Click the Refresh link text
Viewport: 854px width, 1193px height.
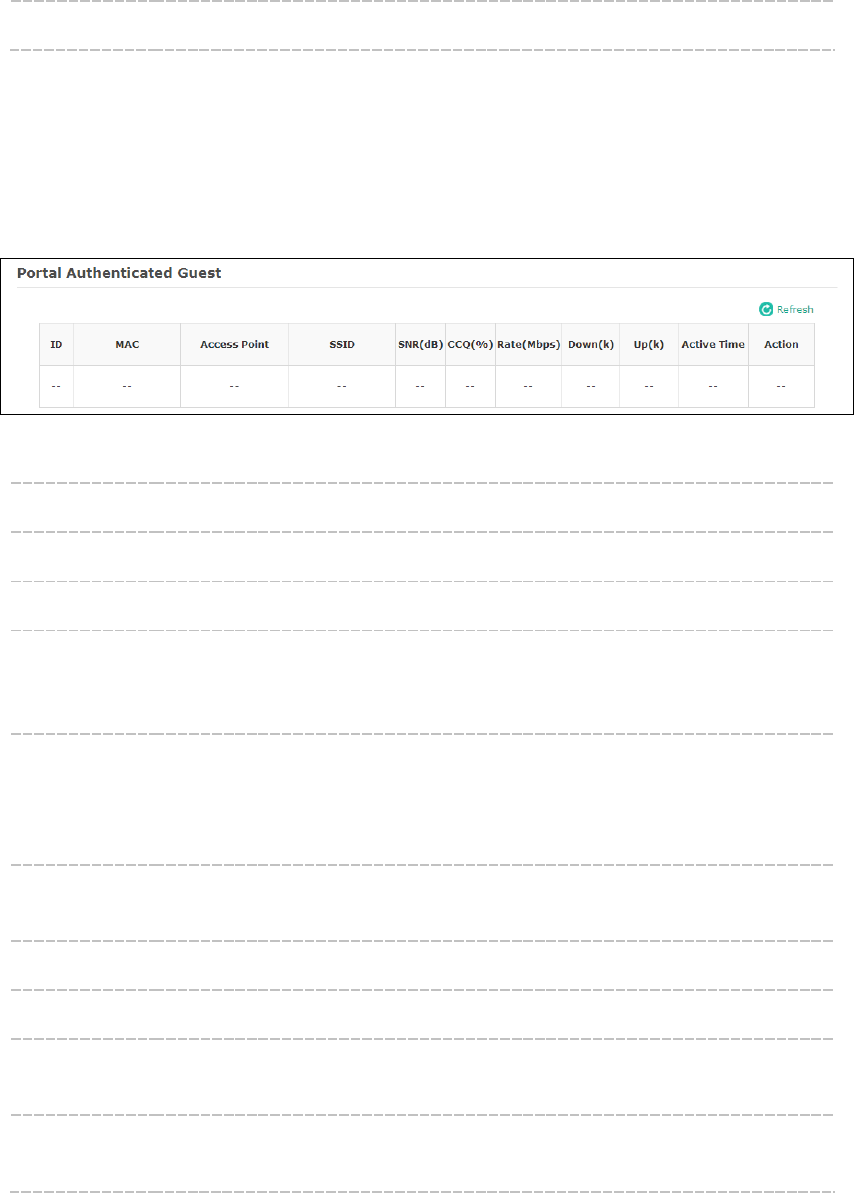click(795, 310)
